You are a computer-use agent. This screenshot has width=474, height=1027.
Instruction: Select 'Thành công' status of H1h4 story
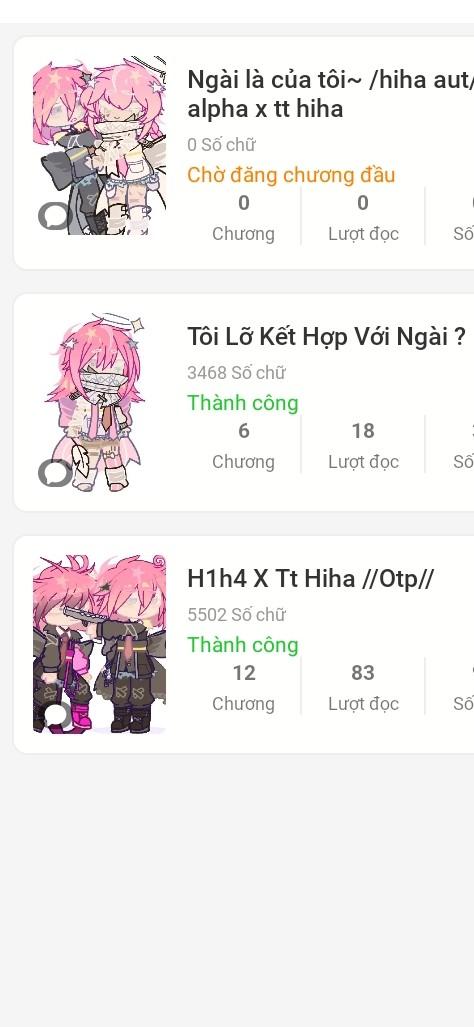pyautogui.click(x=243, y=644)
